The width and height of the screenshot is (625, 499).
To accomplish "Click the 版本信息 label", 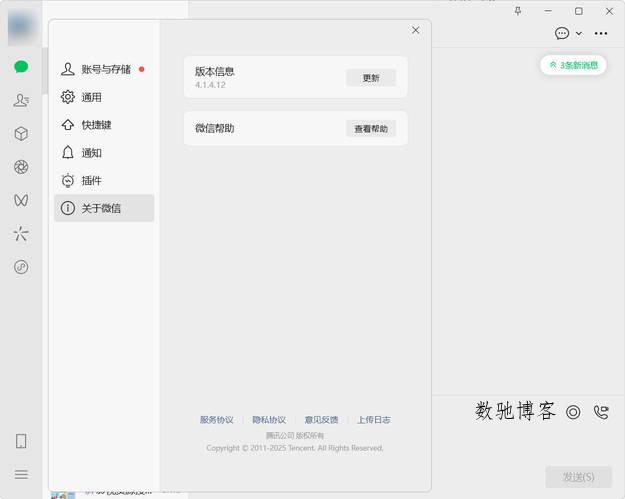I will tap(214, 71).
